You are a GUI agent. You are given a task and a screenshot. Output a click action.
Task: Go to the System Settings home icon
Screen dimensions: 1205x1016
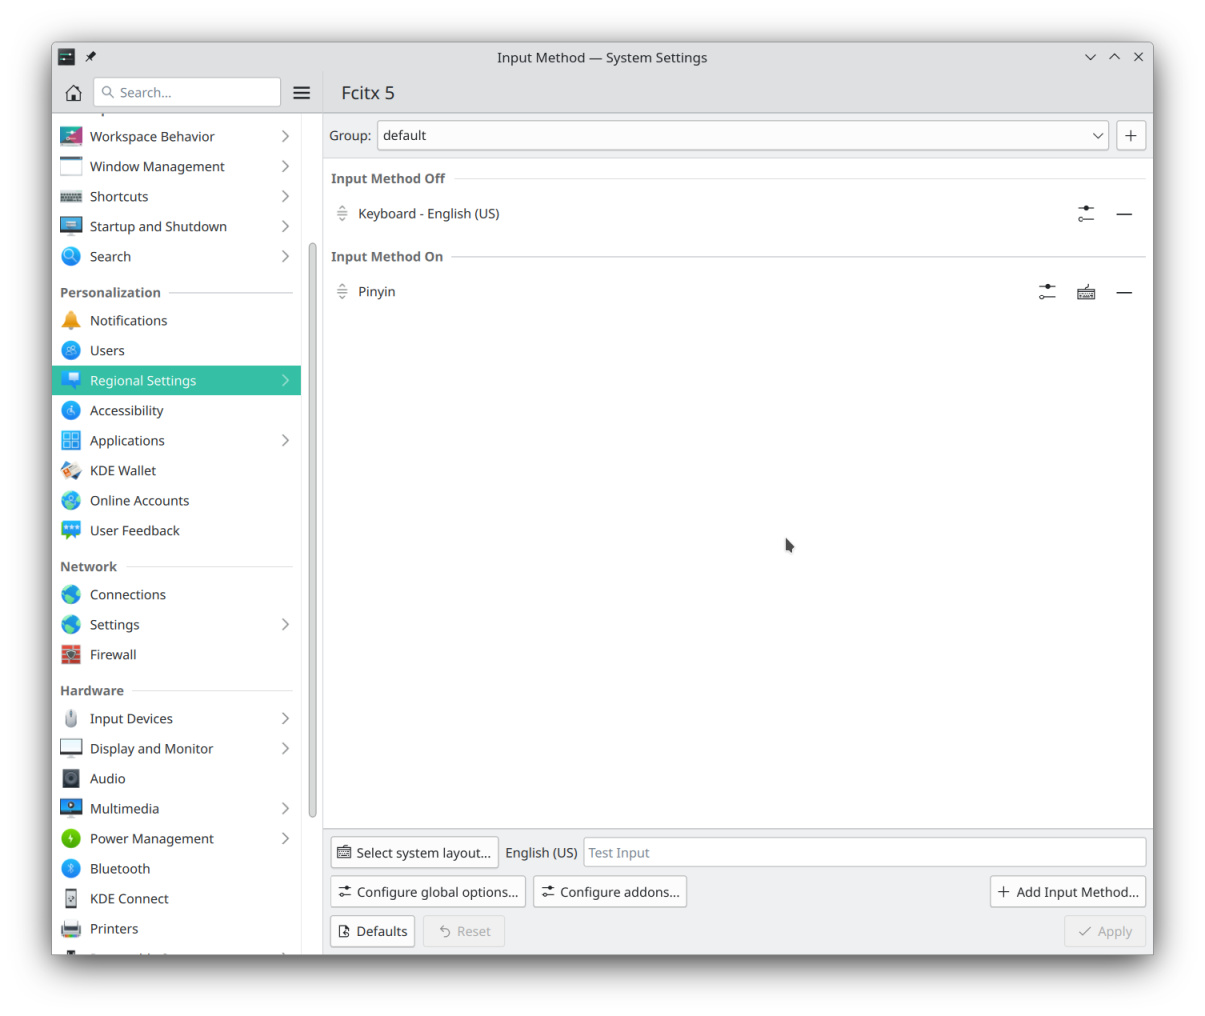click(73, 92)
